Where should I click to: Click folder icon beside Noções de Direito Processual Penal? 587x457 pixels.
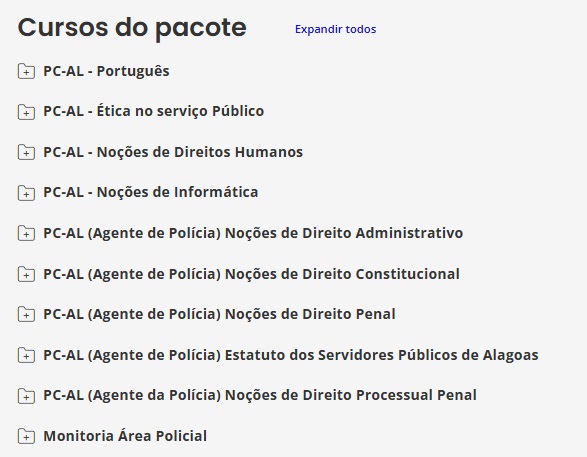(x=26, y=396)
